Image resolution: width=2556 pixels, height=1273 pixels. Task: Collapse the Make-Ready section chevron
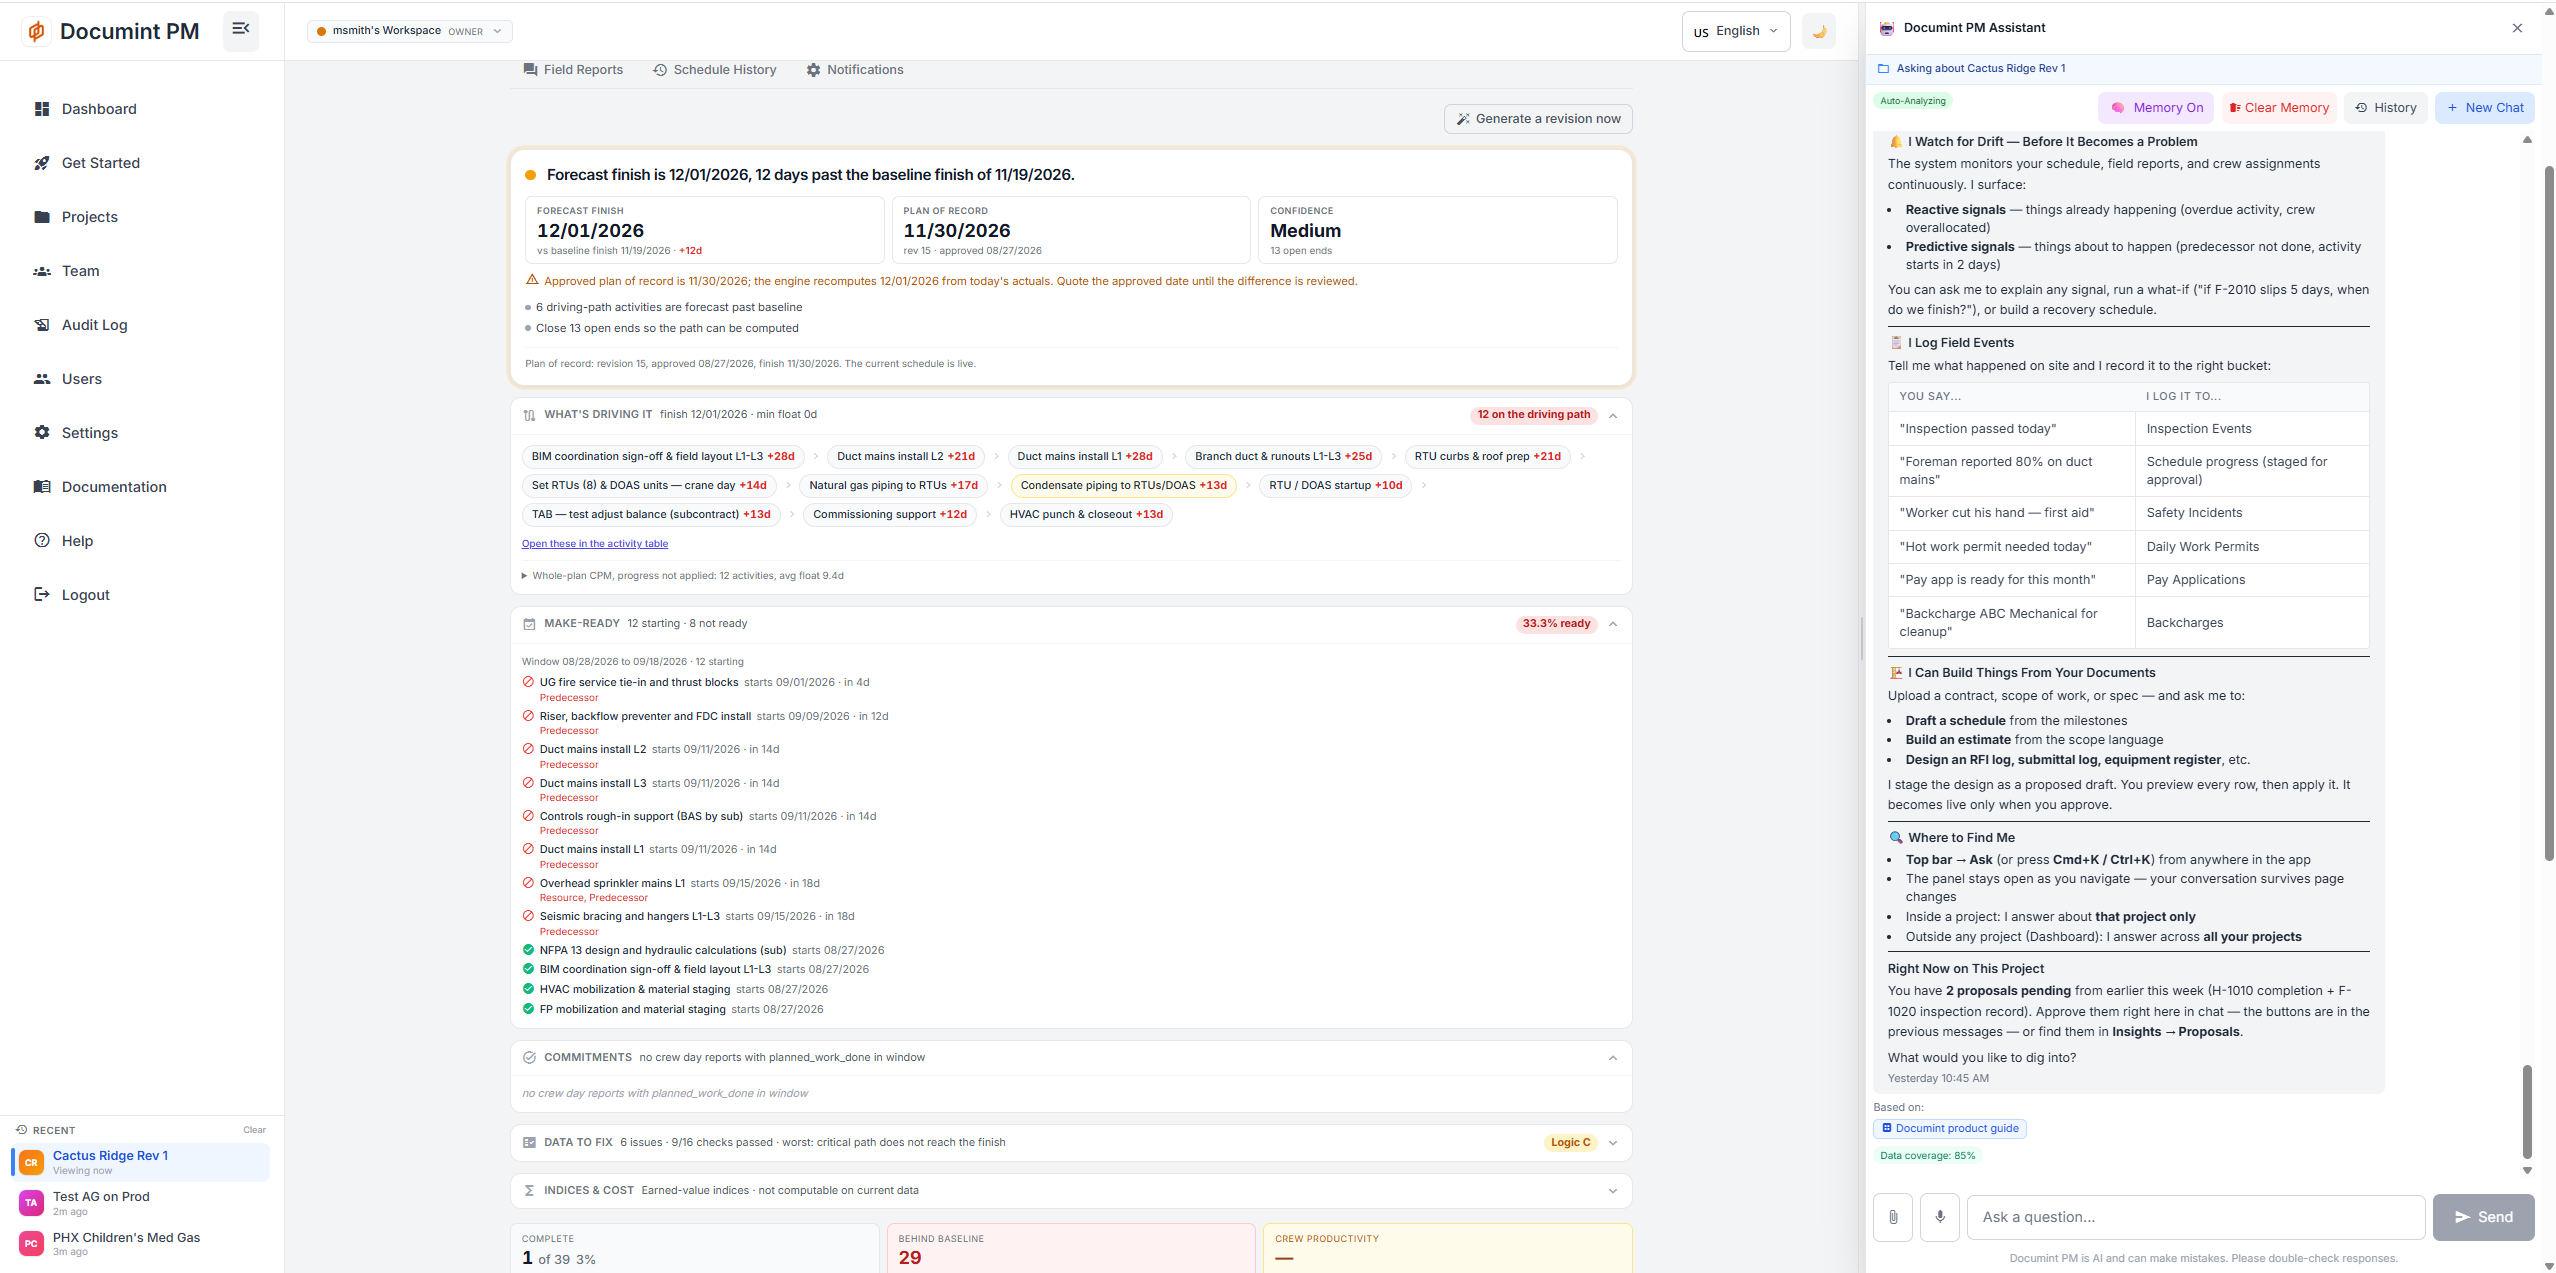point(1613,624)
